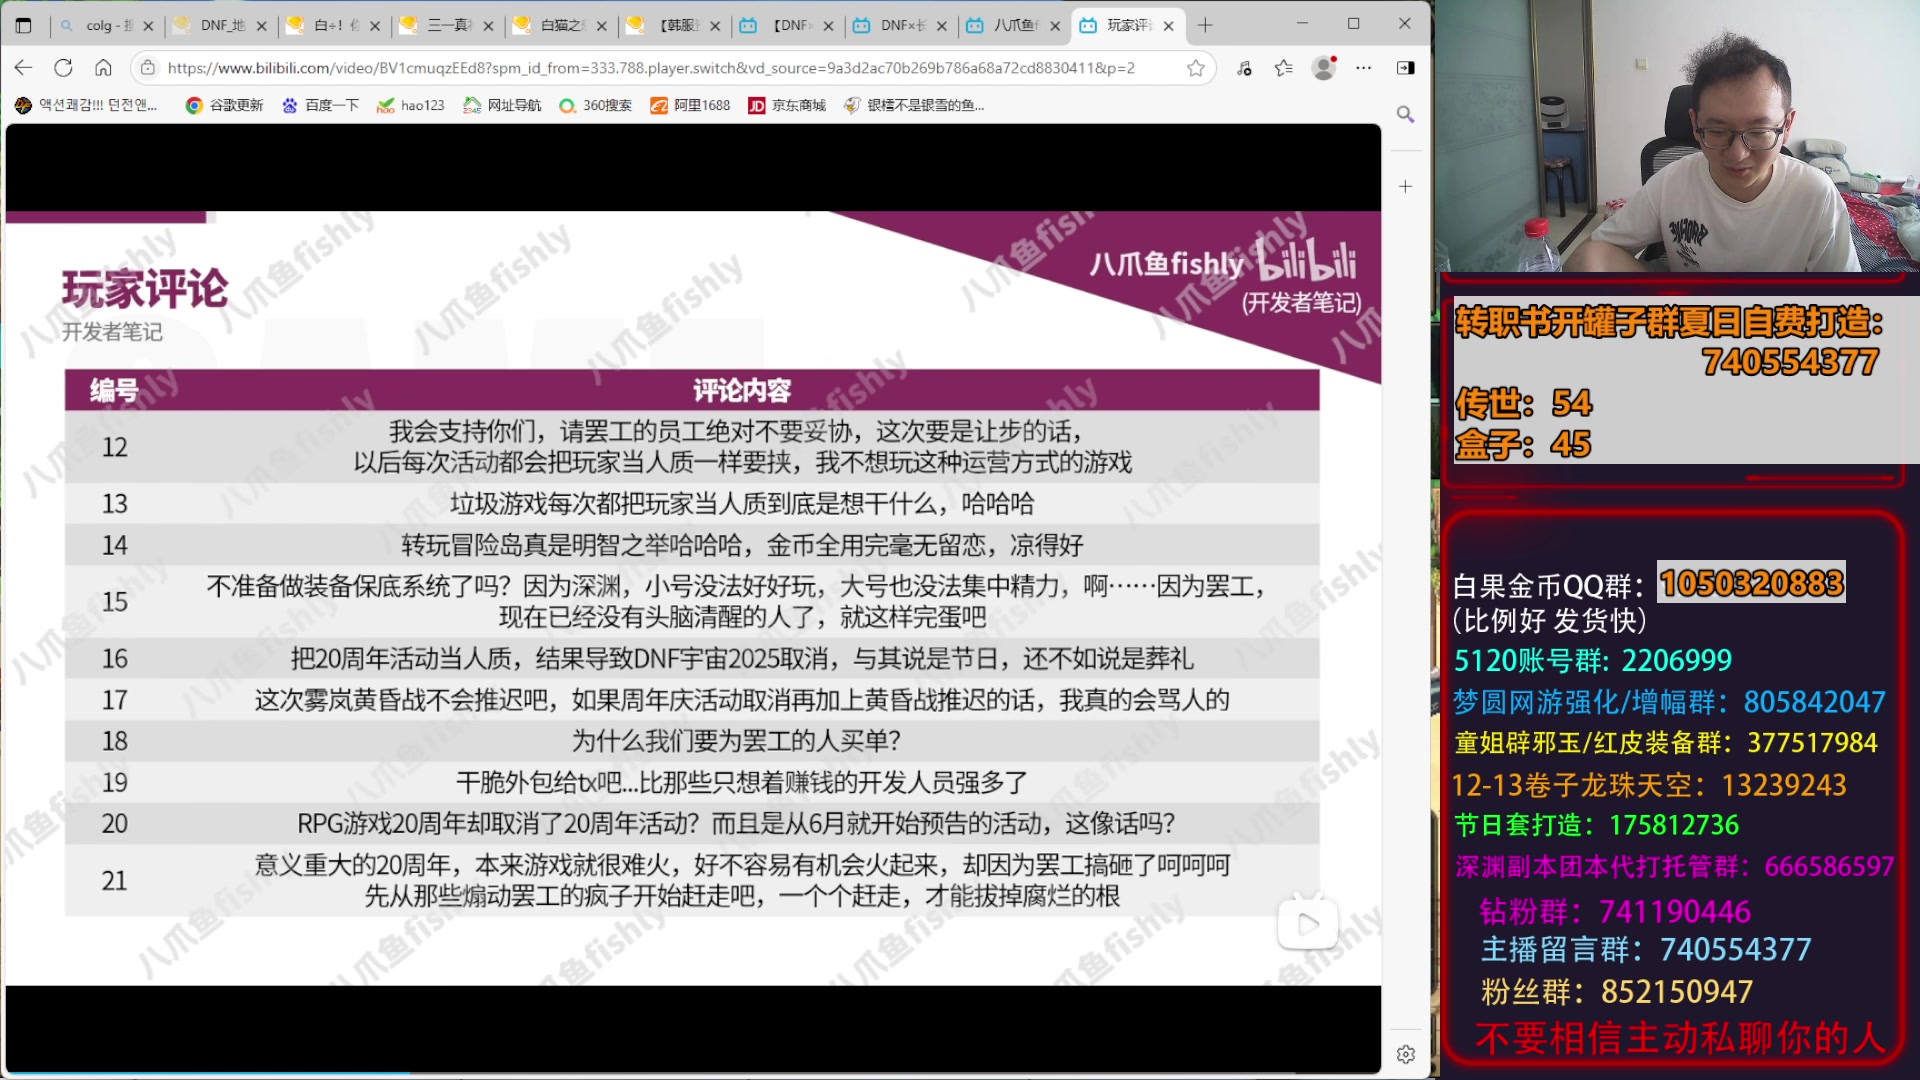Close the 八爪鱼 tab

tap(1055, 26)
